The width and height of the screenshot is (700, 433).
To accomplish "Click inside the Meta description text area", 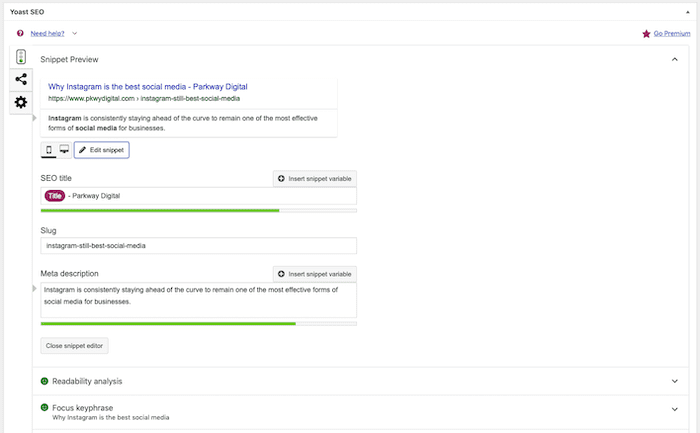I will (199, 300).
